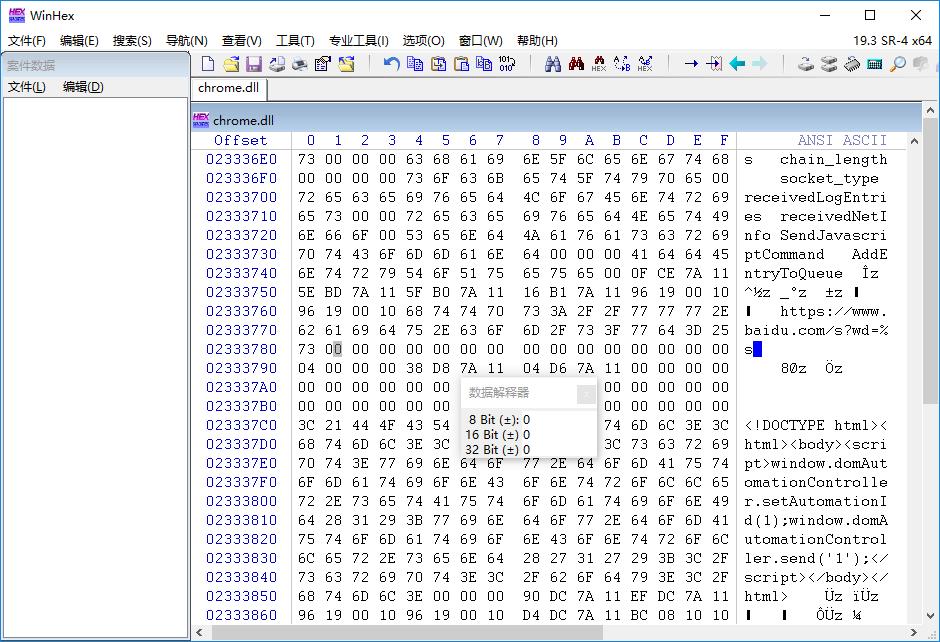The width and height of the screenshot is (940, 642).
Task: Click the '16 Bit (±) 0' interpreter value
Action: (498, 435)
